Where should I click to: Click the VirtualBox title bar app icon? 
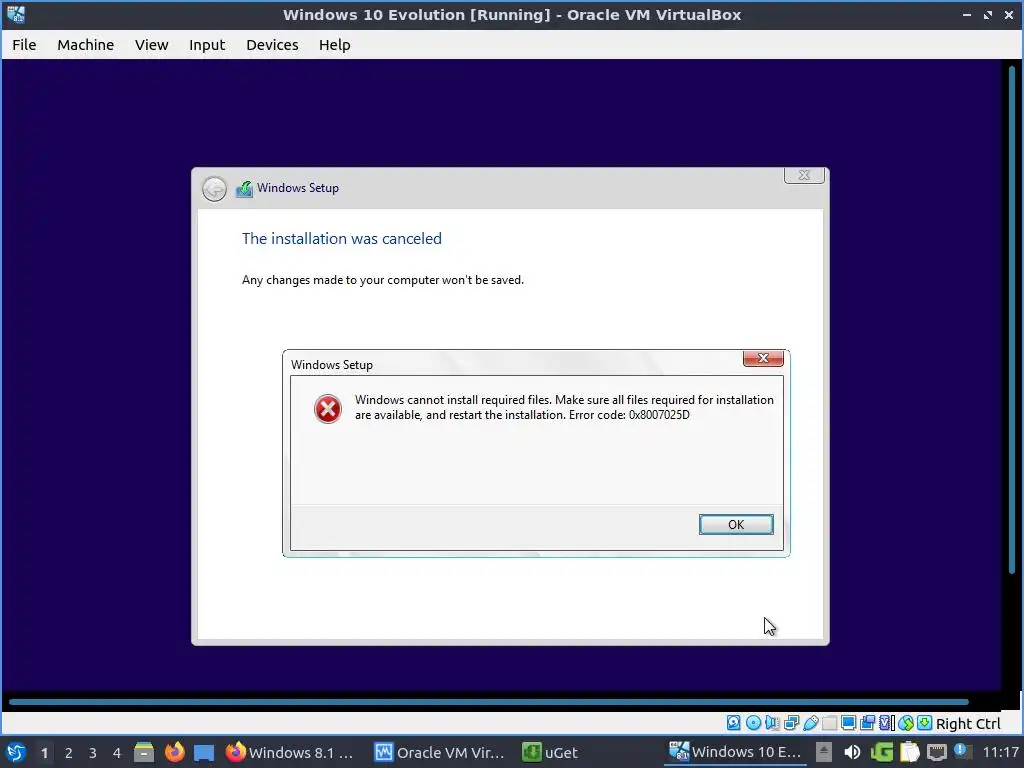coord(16,14)
